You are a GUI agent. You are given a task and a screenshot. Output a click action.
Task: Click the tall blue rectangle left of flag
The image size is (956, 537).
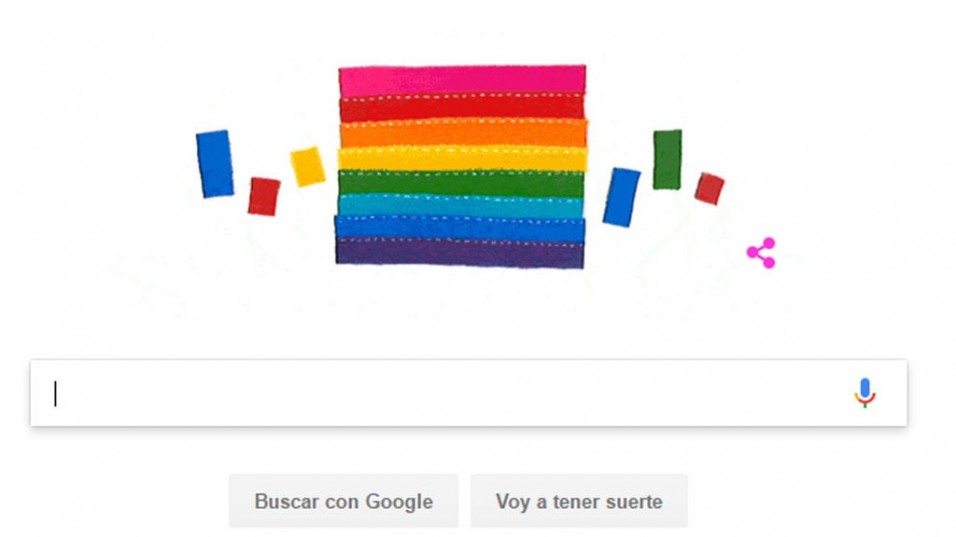click(x=215, y=163)
